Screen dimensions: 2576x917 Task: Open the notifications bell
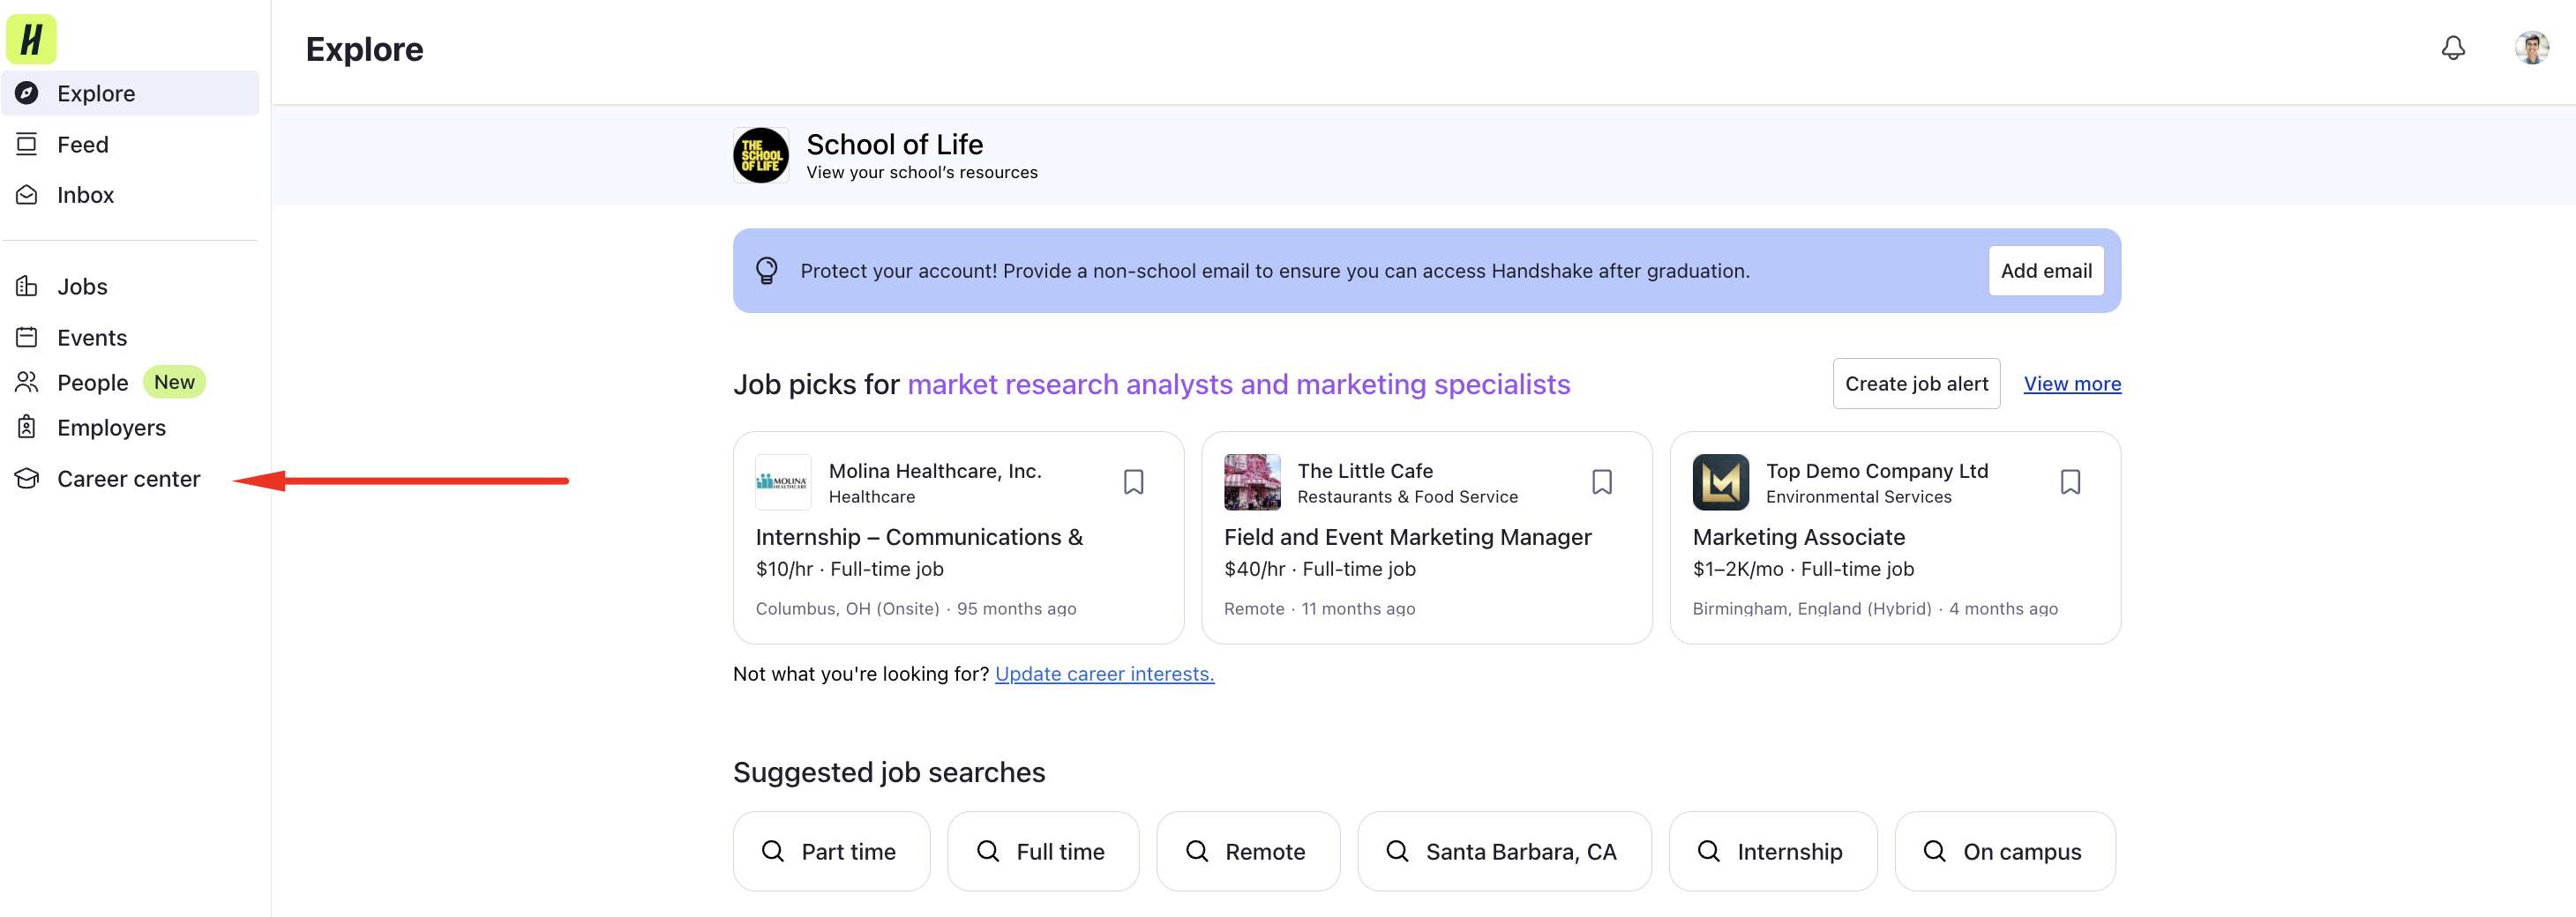point(2452,48)
